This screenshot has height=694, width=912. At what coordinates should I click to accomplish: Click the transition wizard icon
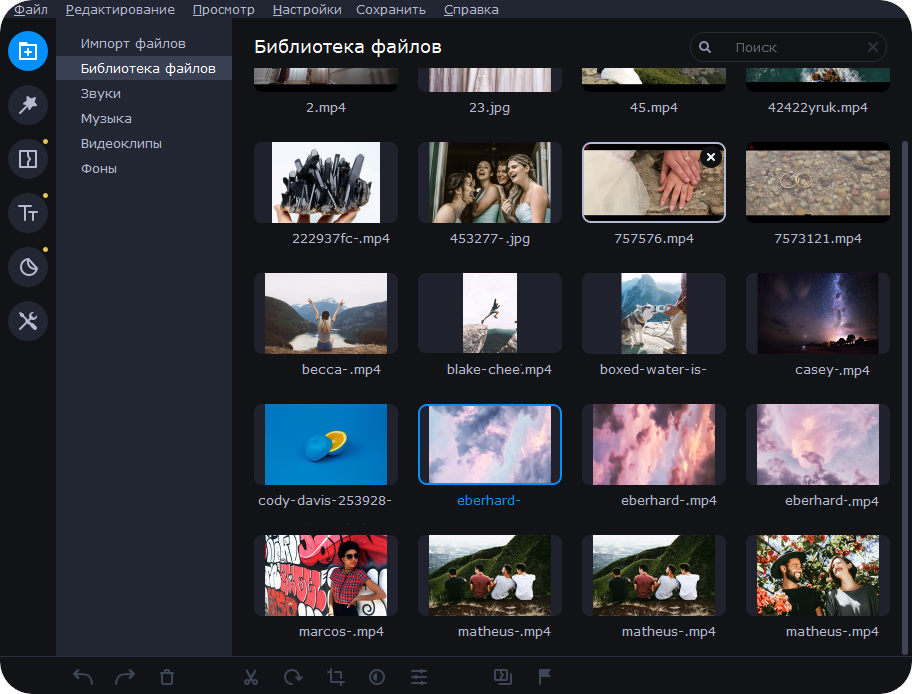pyautogui.click(x=503, y=677)
